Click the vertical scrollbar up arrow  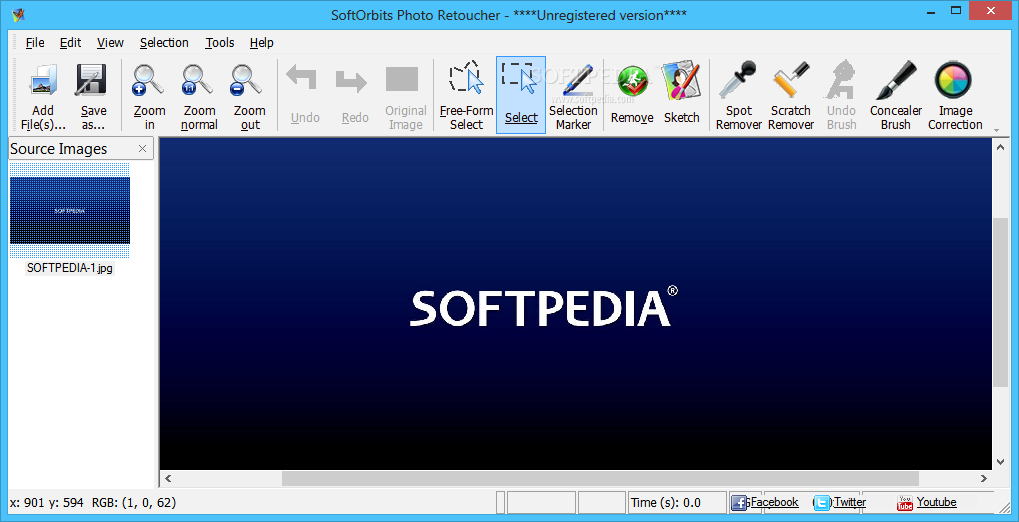point(1001,147)
